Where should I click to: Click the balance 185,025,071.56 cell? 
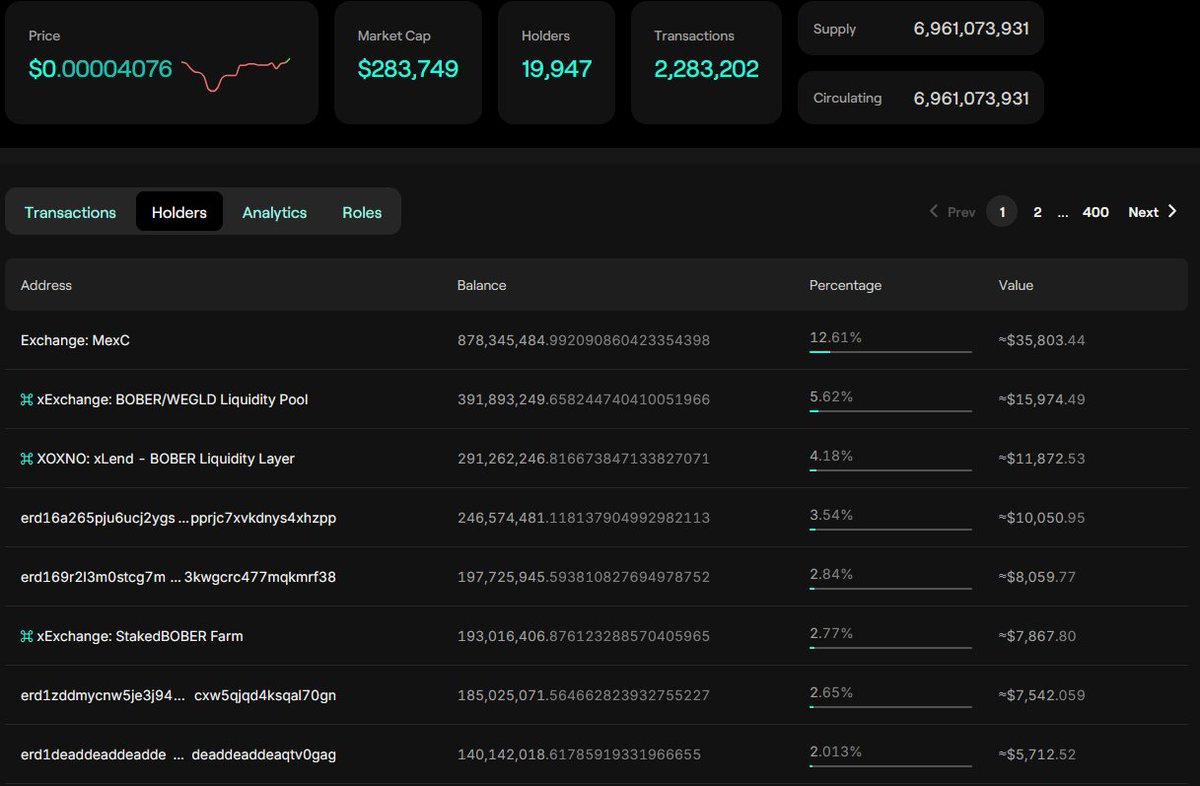coord(584,695)
